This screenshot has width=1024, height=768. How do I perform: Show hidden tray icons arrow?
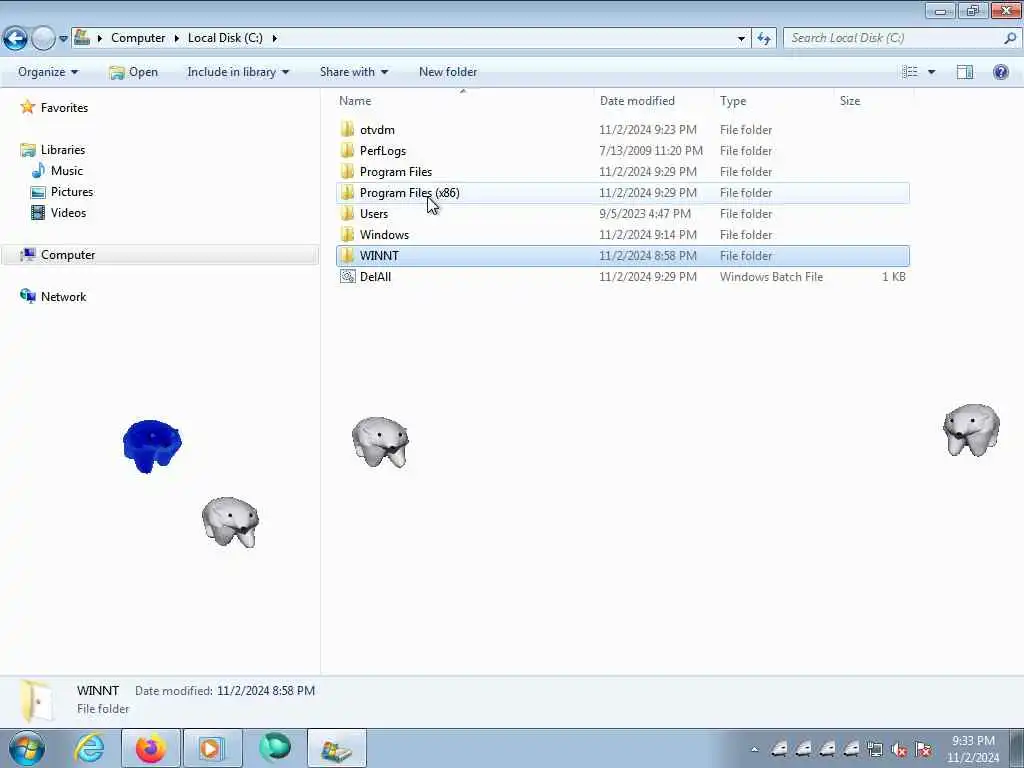coord(754,749)
